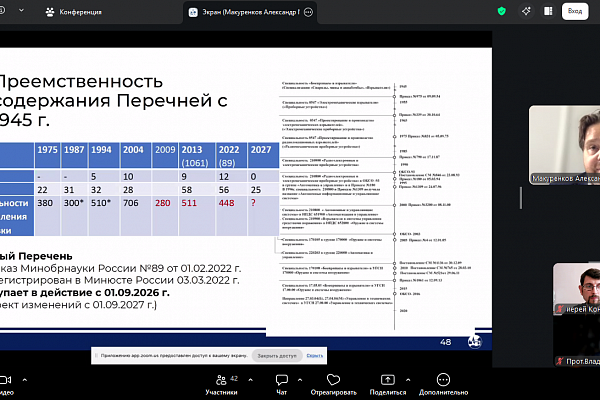This screenshot has height=400, width=600.
Task: Click the red 511 table value
Action: 189,203
